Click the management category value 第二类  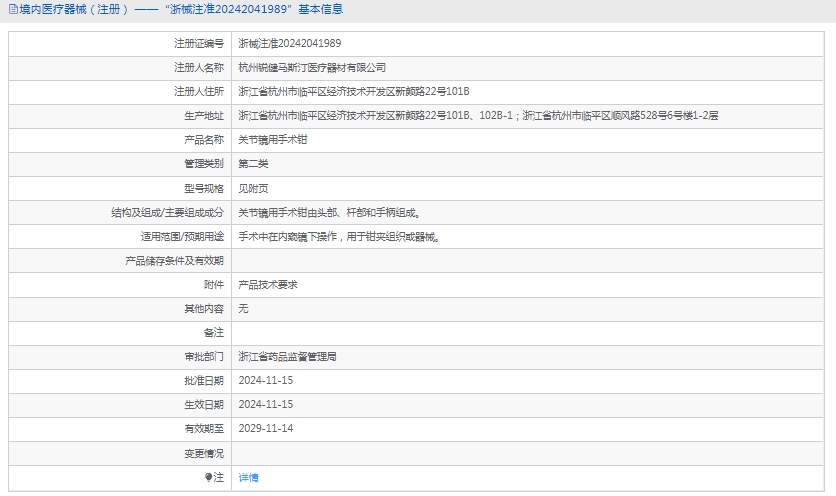253,164
